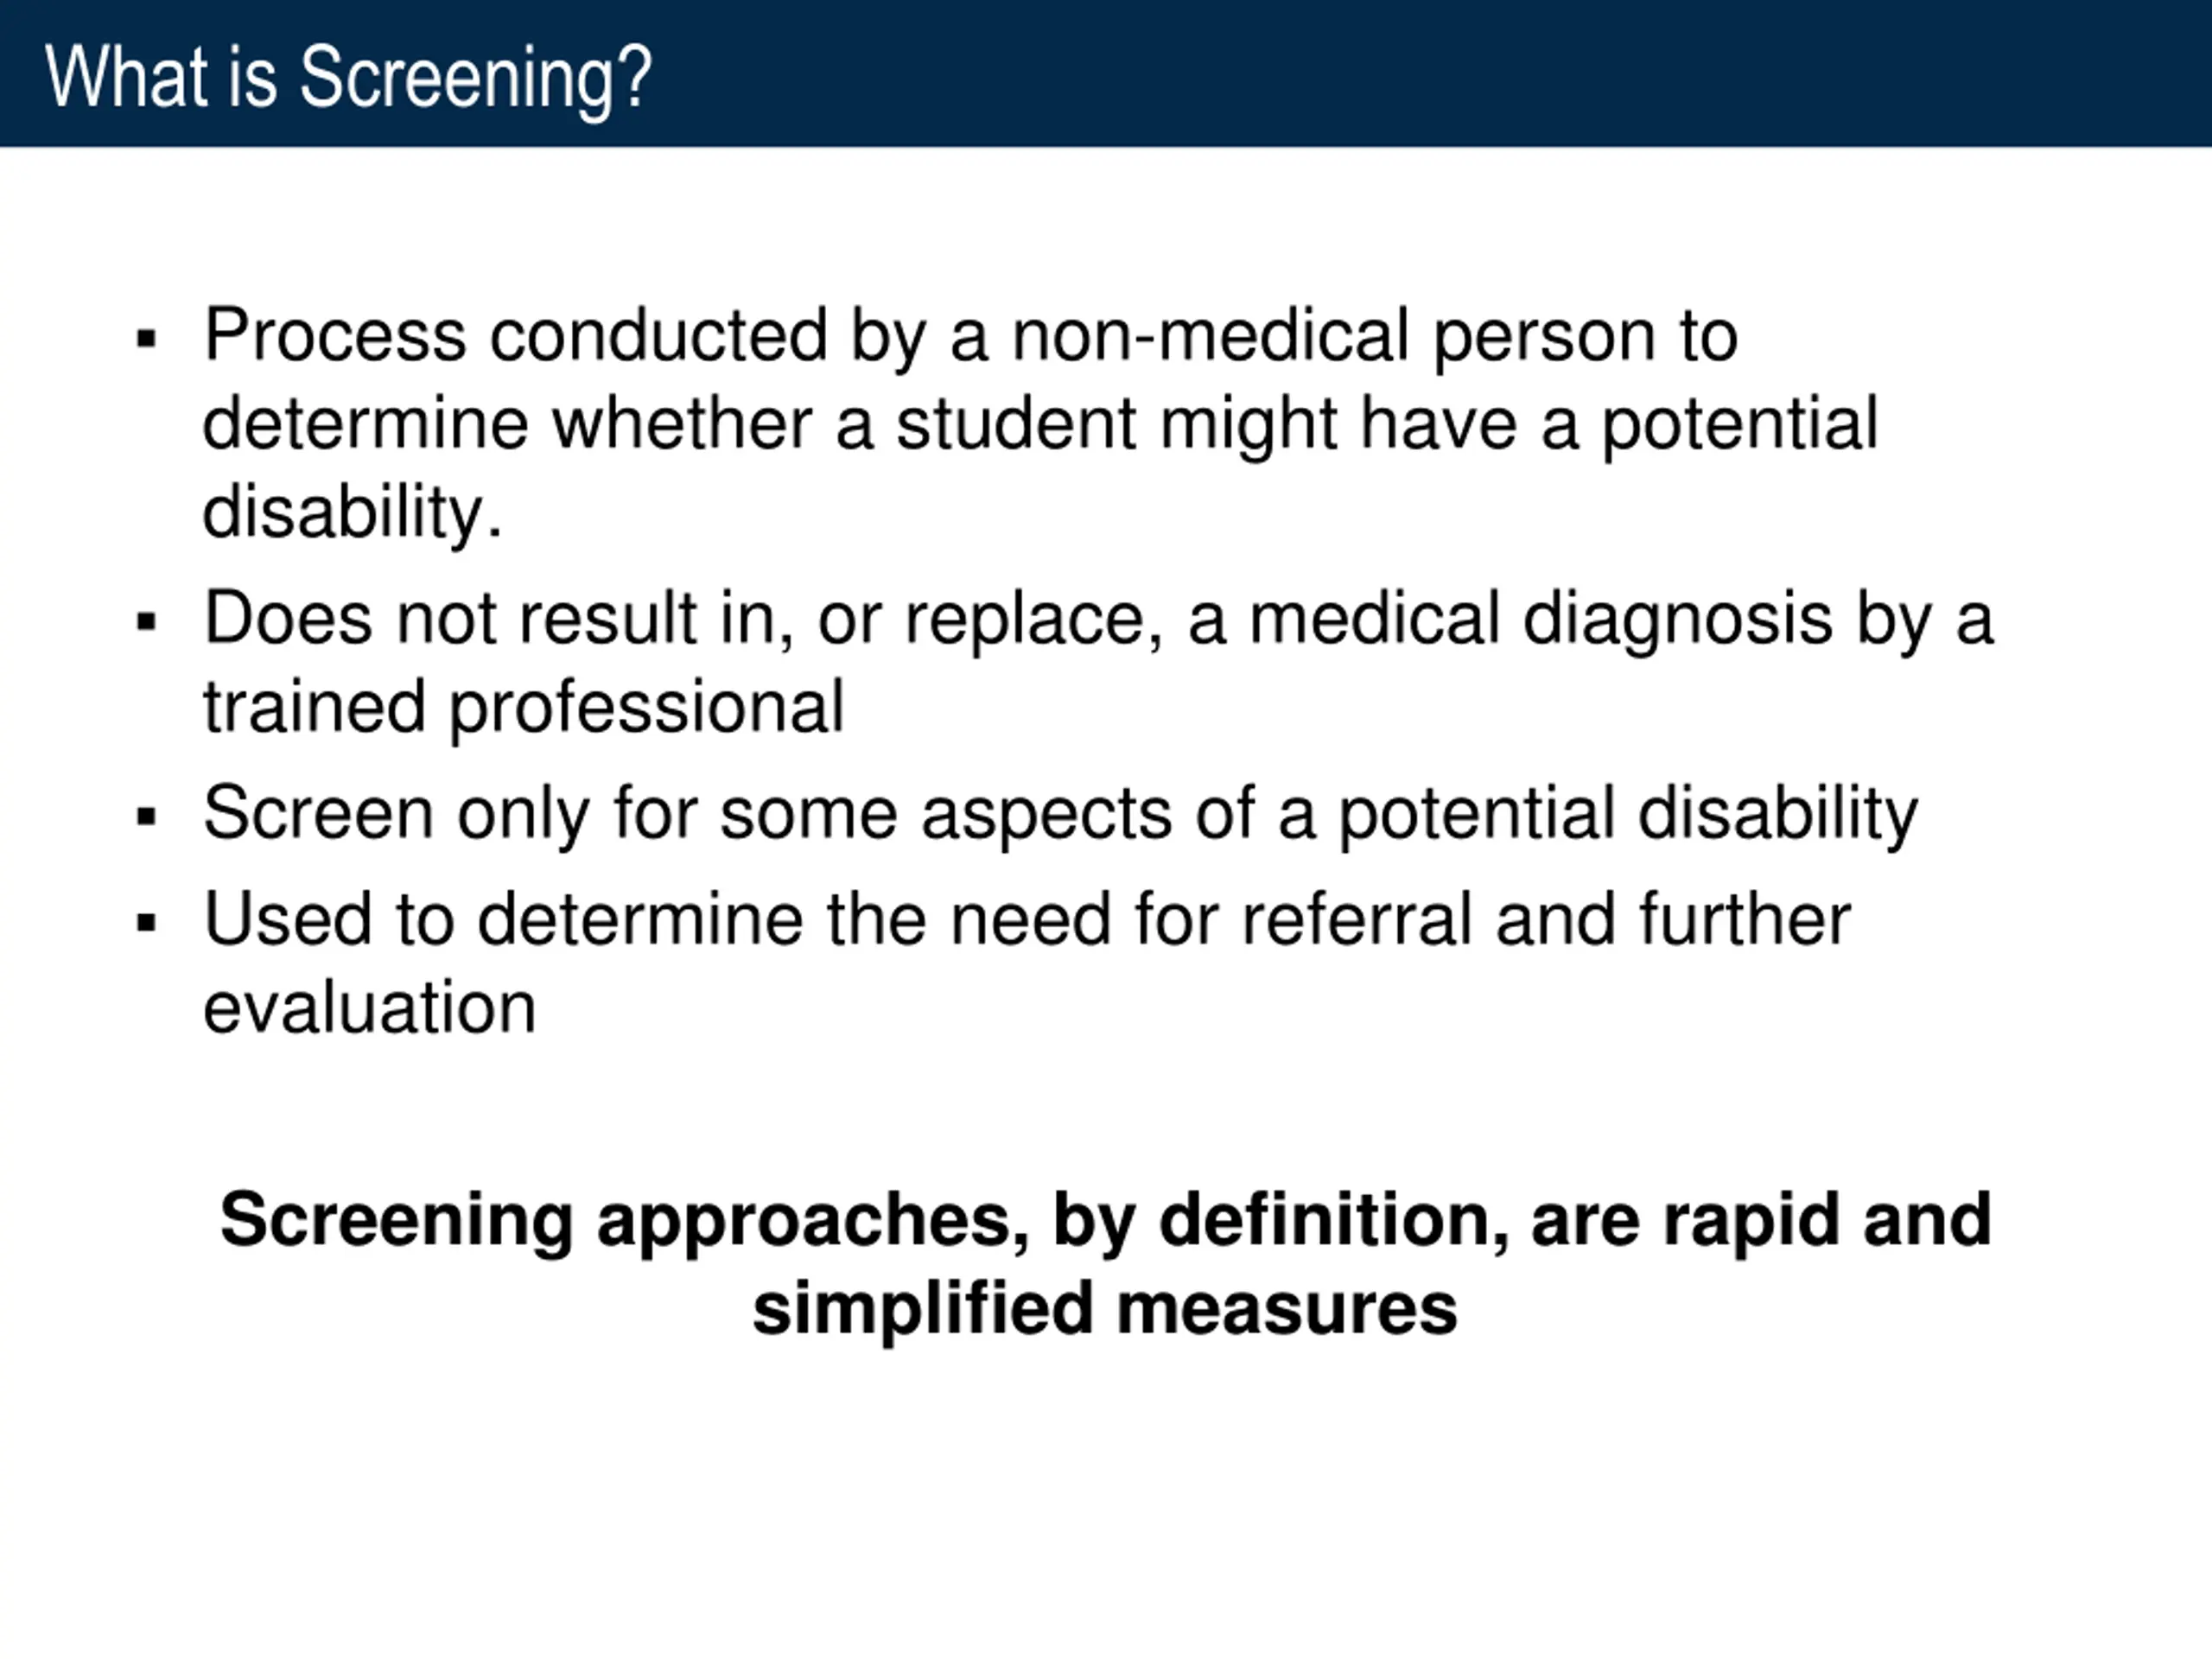Click the word "evaluation"
2212x1659 pixels.
(x=370, y=1008)
